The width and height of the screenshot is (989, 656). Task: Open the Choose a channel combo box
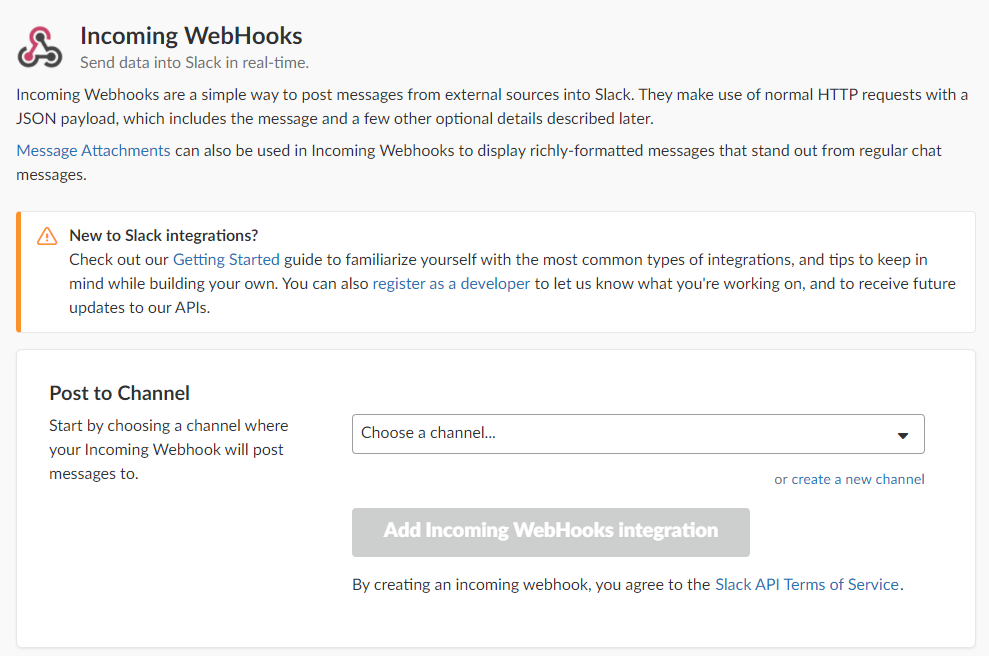pos(638,434)
